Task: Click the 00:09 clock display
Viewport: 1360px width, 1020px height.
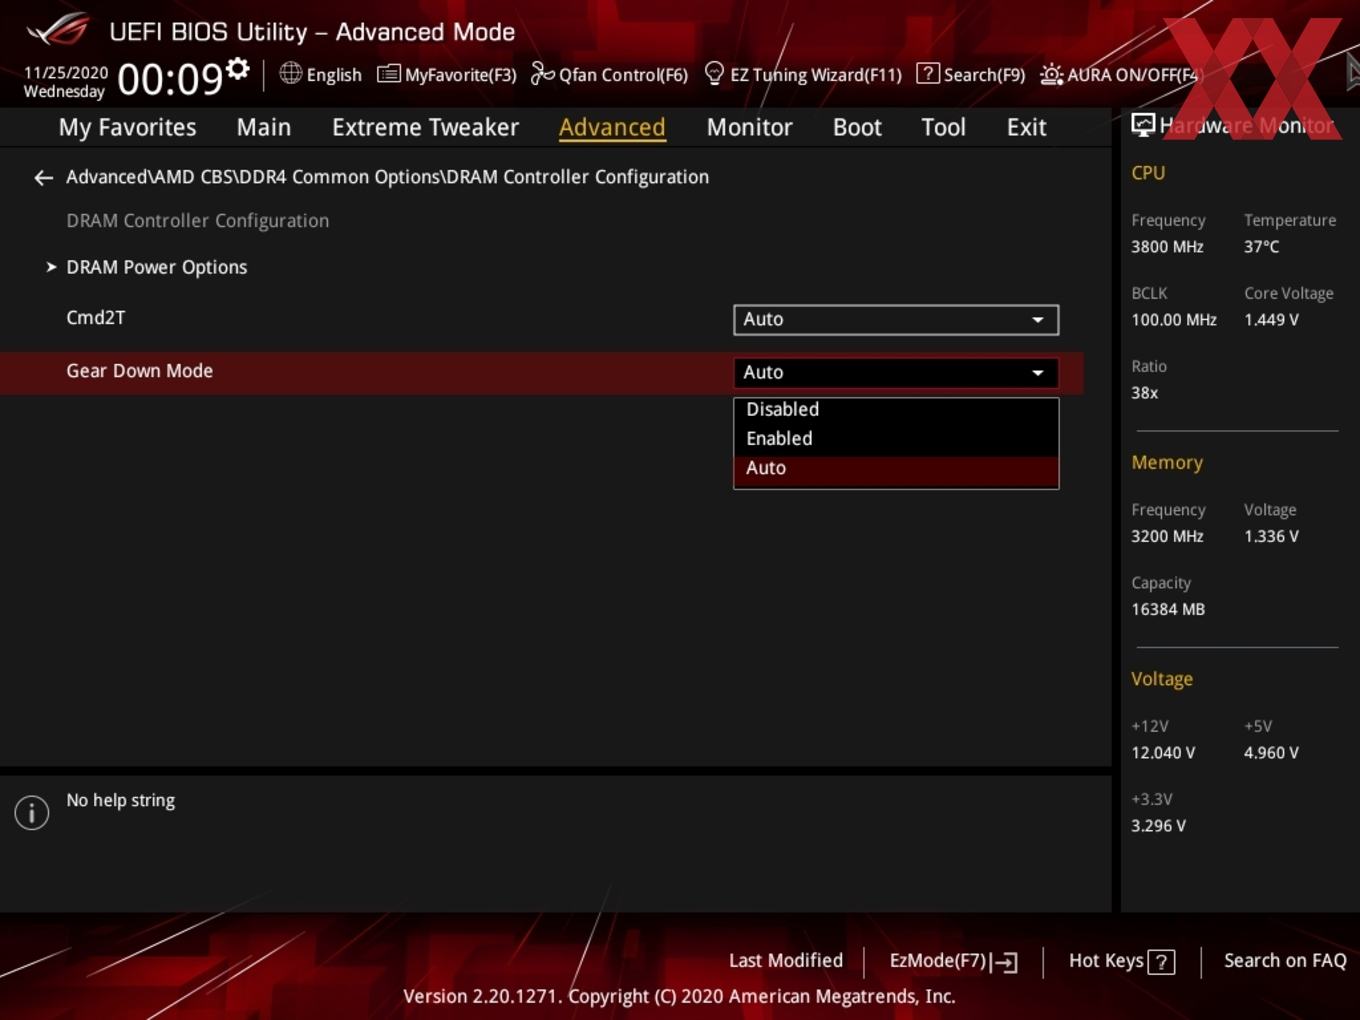Action: 170,79
